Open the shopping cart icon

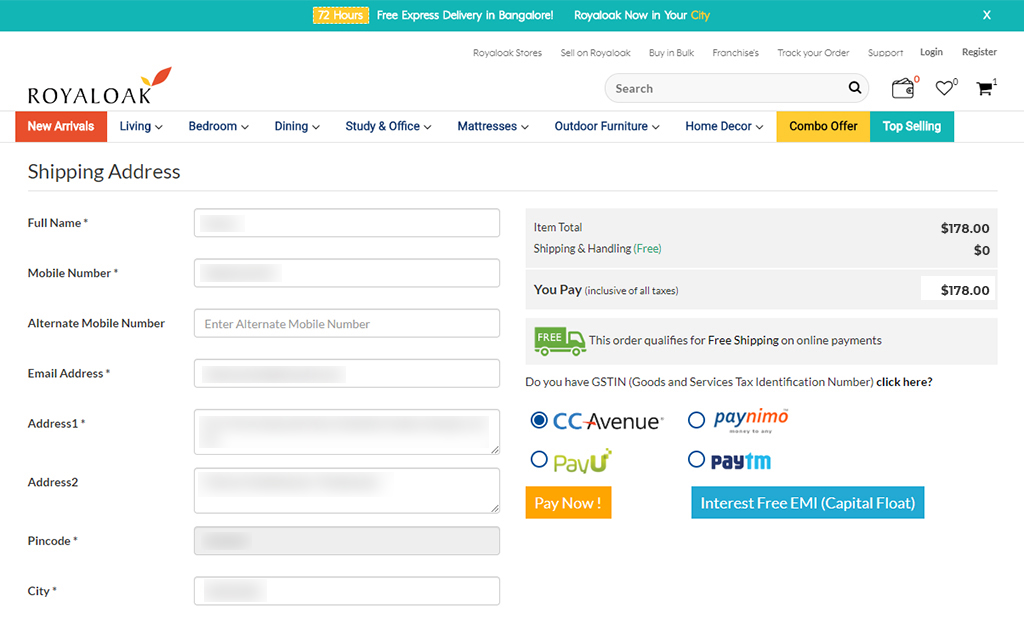pos(985,88)
